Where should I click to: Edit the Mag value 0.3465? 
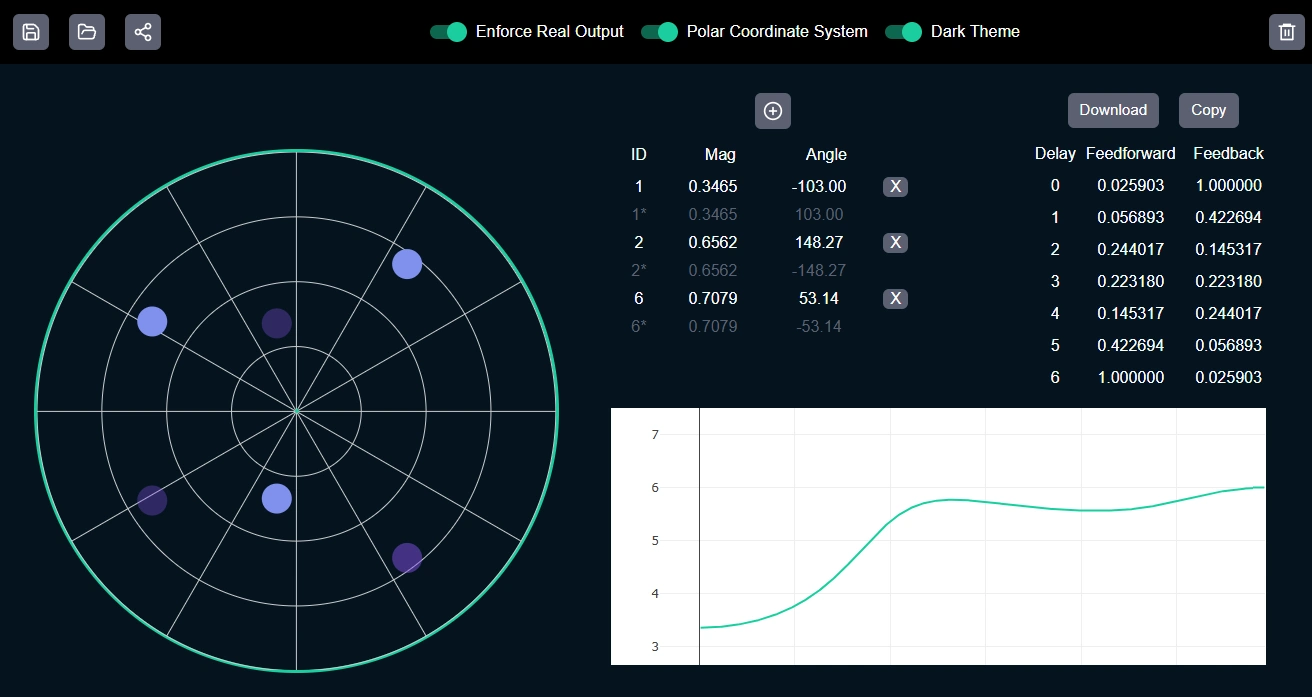pos(713,186)
